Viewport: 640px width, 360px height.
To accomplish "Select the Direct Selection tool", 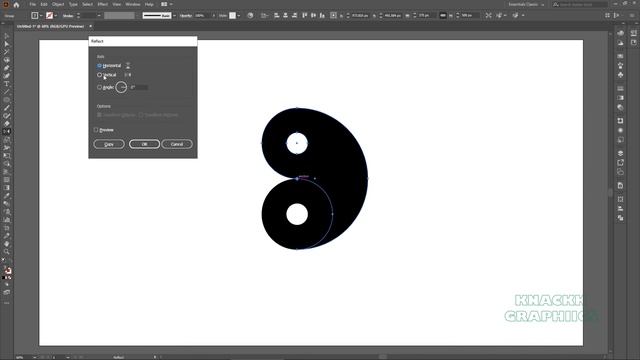I will [x=7, y=44].
